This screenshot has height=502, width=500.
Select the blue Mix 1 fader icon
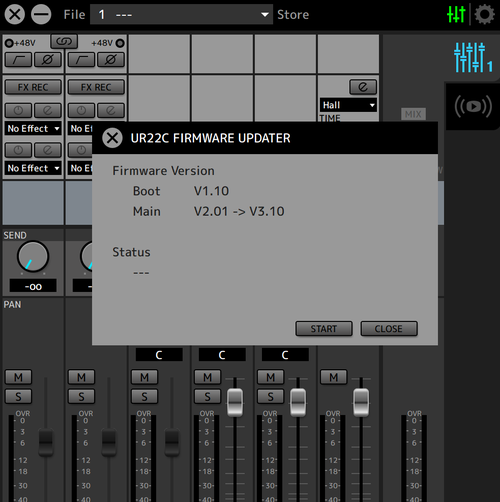pos(473,58)
